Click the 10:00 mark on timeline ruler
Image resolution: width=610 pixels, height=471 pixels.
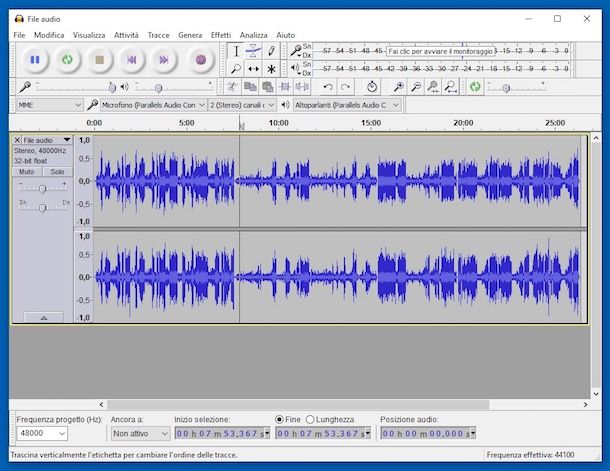(279, 123)
